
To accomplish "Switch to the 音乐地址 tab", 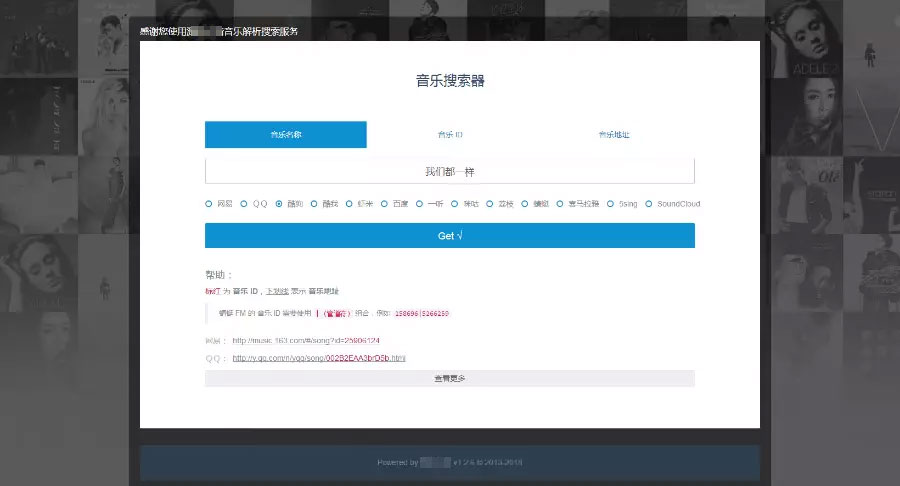I will point(613,135).
